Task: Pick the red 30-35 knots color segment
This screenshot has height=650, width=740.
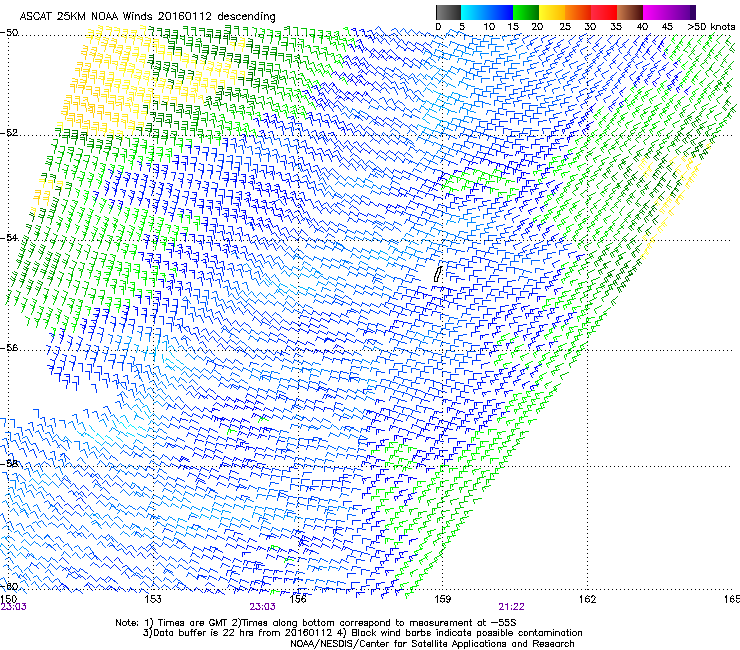Action: (604, 12)
